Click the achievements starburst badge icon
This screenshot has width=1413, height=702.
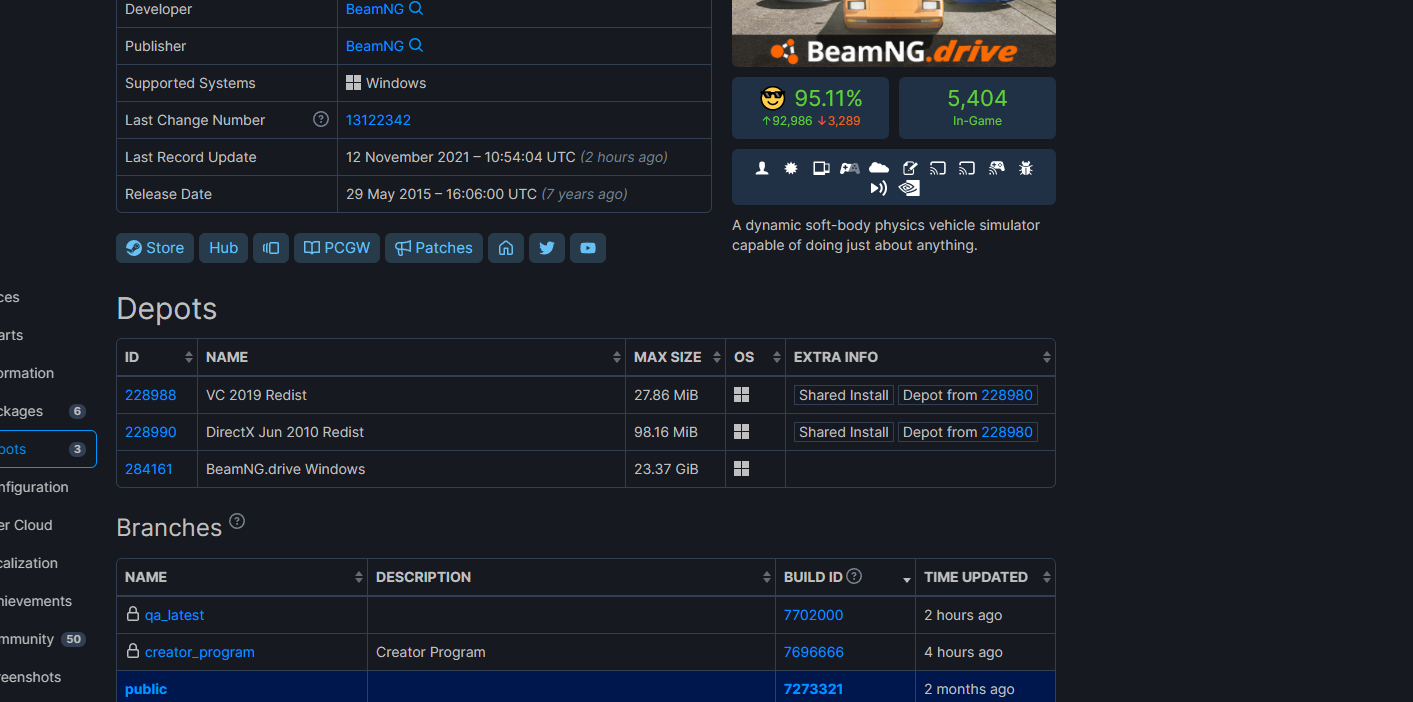[791, 168]
